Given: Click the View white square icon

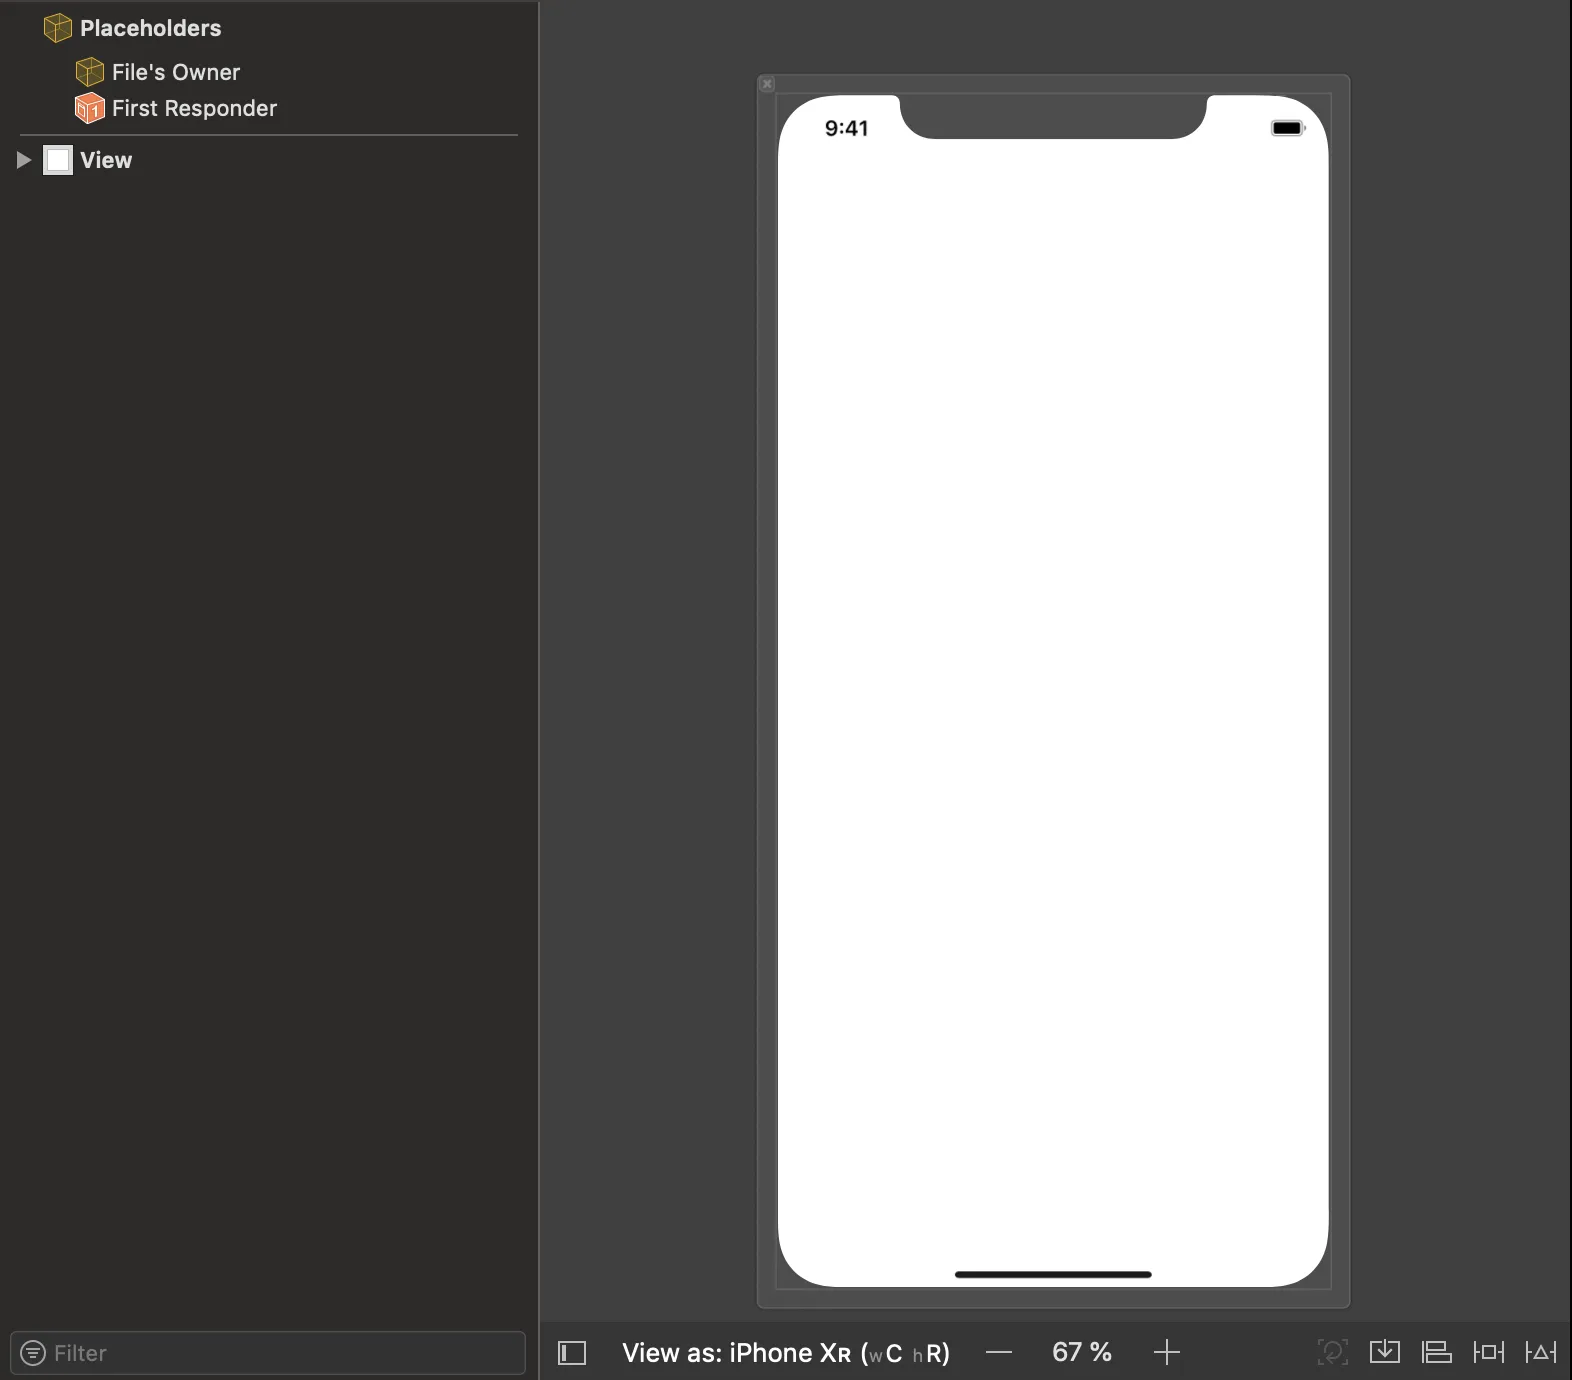Looking at the screenshot, I should [x=58, y=160].
